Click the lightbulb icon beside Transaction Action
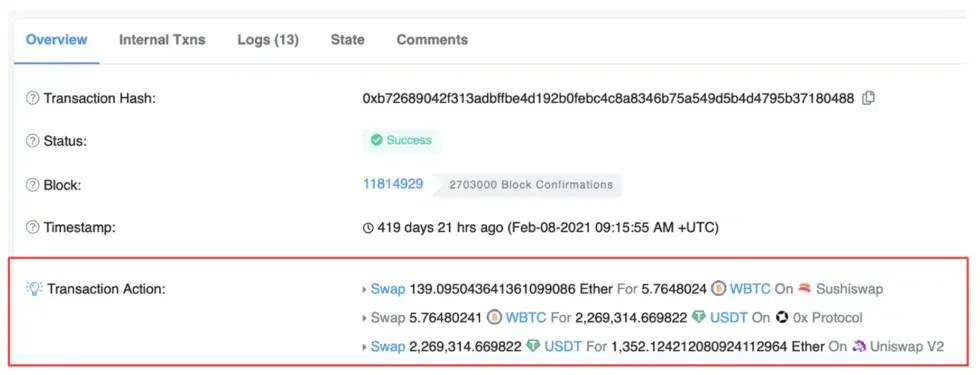 (34, 288)
